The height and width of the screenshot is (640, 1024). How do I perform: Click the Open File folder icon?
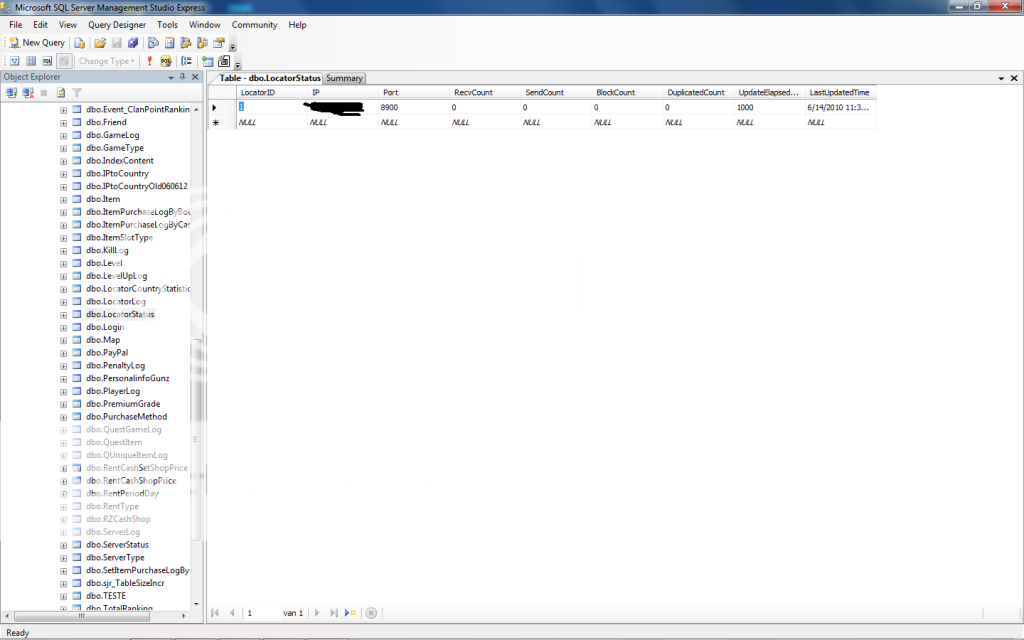coord(99,43)
